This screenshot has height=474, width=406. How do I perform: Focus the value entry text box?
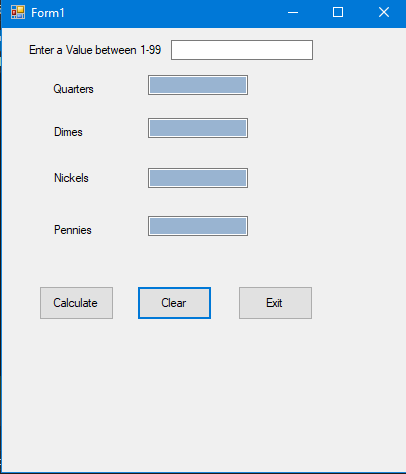click(x=242, y=50)
